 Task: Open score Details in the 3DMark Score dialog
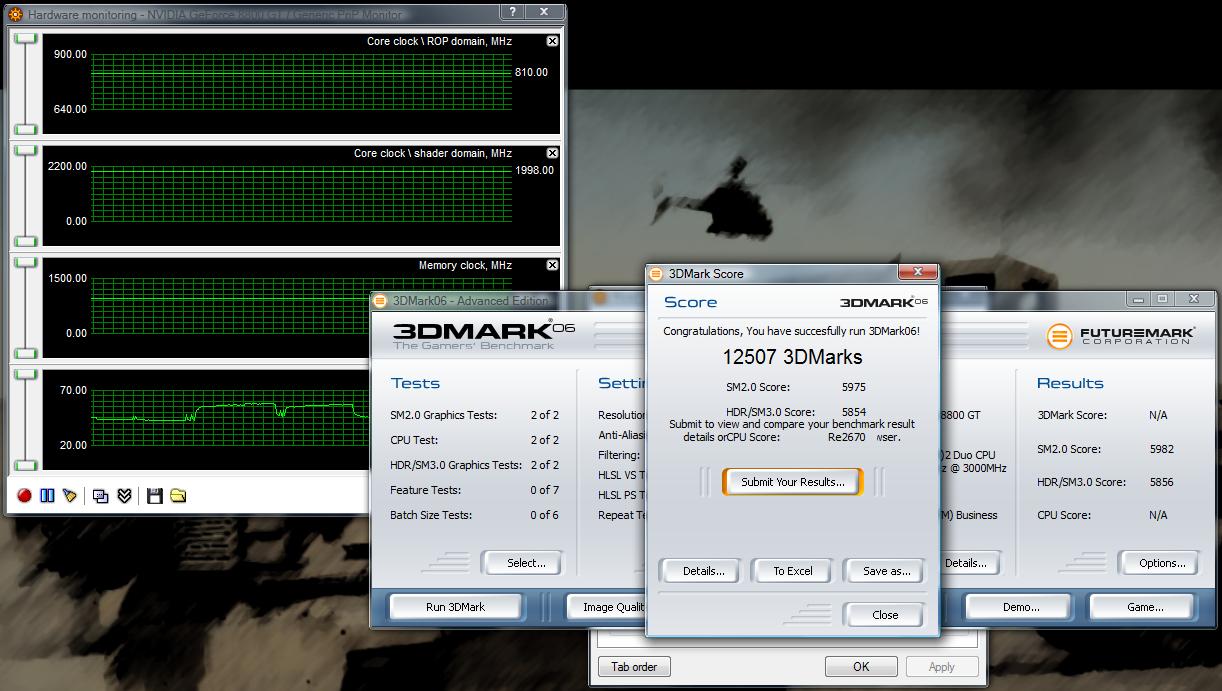[x=703, y=571]
